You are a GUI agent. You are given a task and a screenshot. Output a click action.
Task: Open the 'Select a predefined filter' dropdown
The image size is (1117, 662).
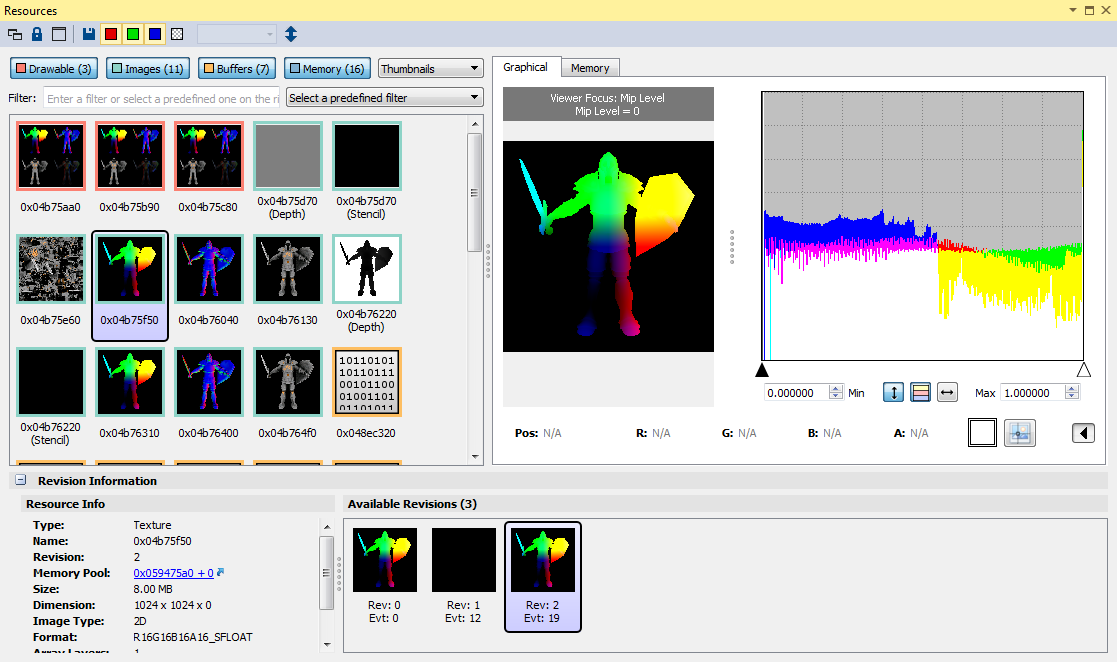point(384,98)
